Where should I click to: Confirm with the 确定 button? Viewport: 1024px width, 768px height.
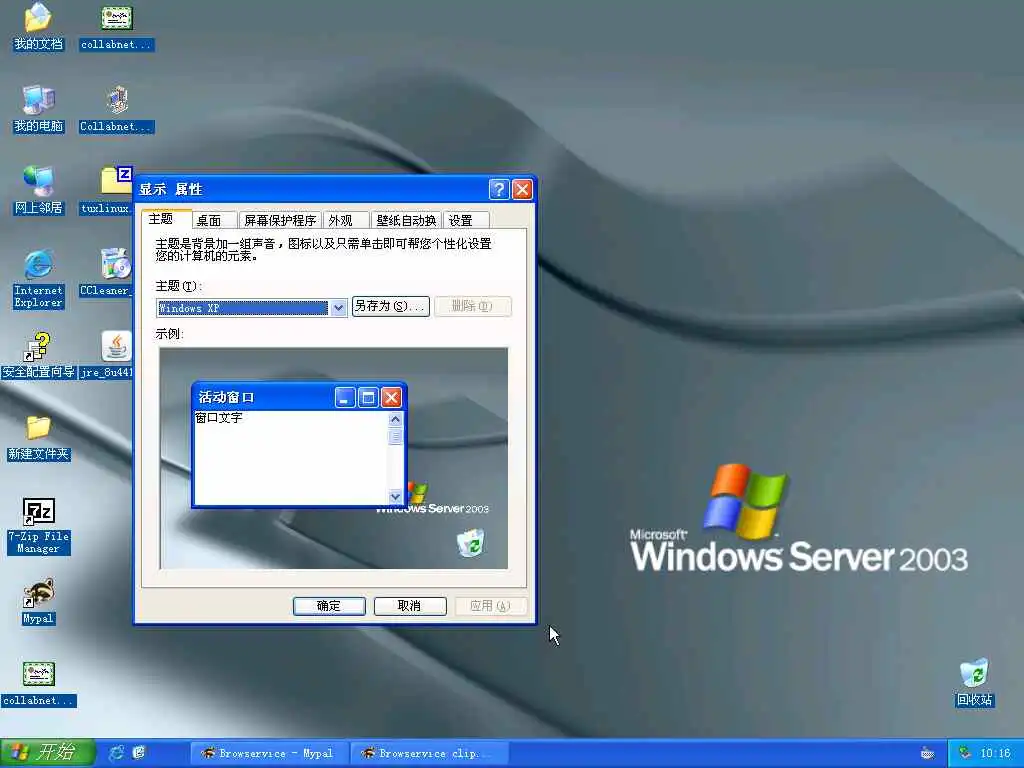(x=329, y=606)
